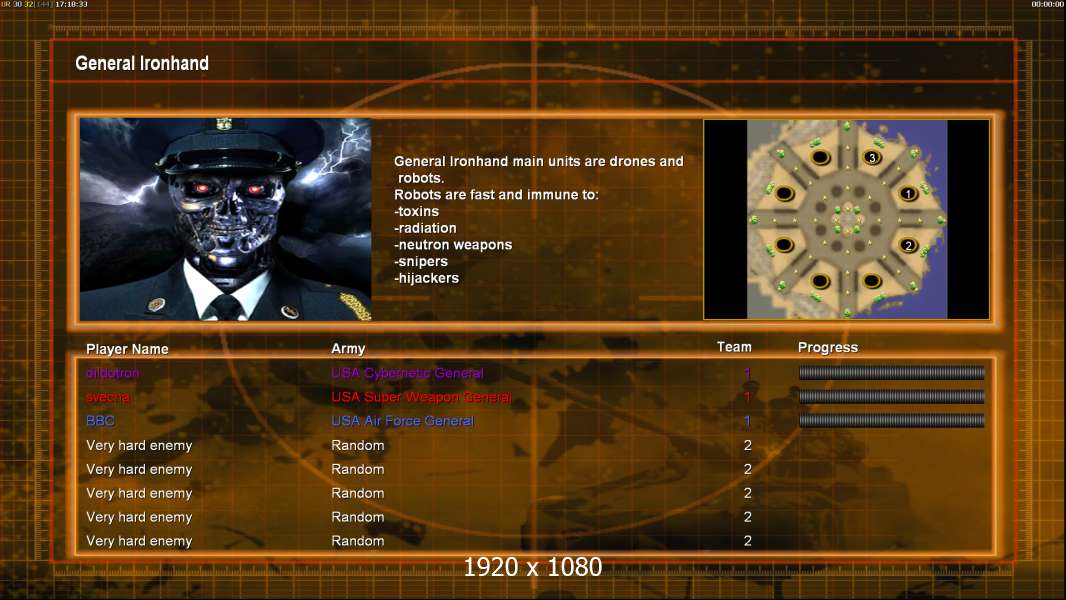1066x600 pixels.
Task: Select the 'Progress' column header
Action: 827,347
